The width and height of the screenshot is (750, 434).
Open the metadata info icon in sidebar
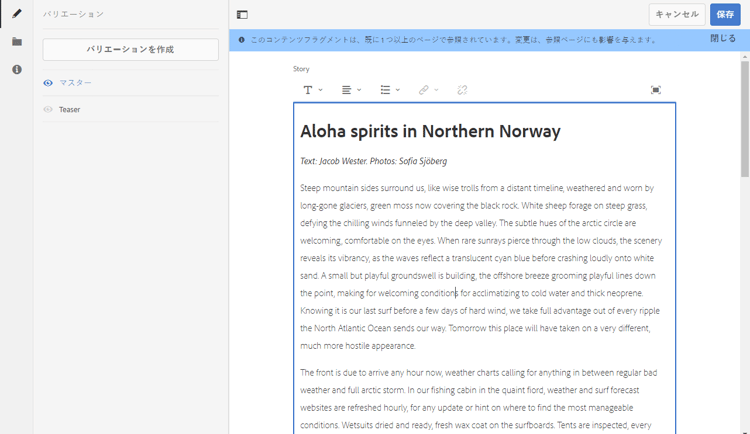pos(17,69)
